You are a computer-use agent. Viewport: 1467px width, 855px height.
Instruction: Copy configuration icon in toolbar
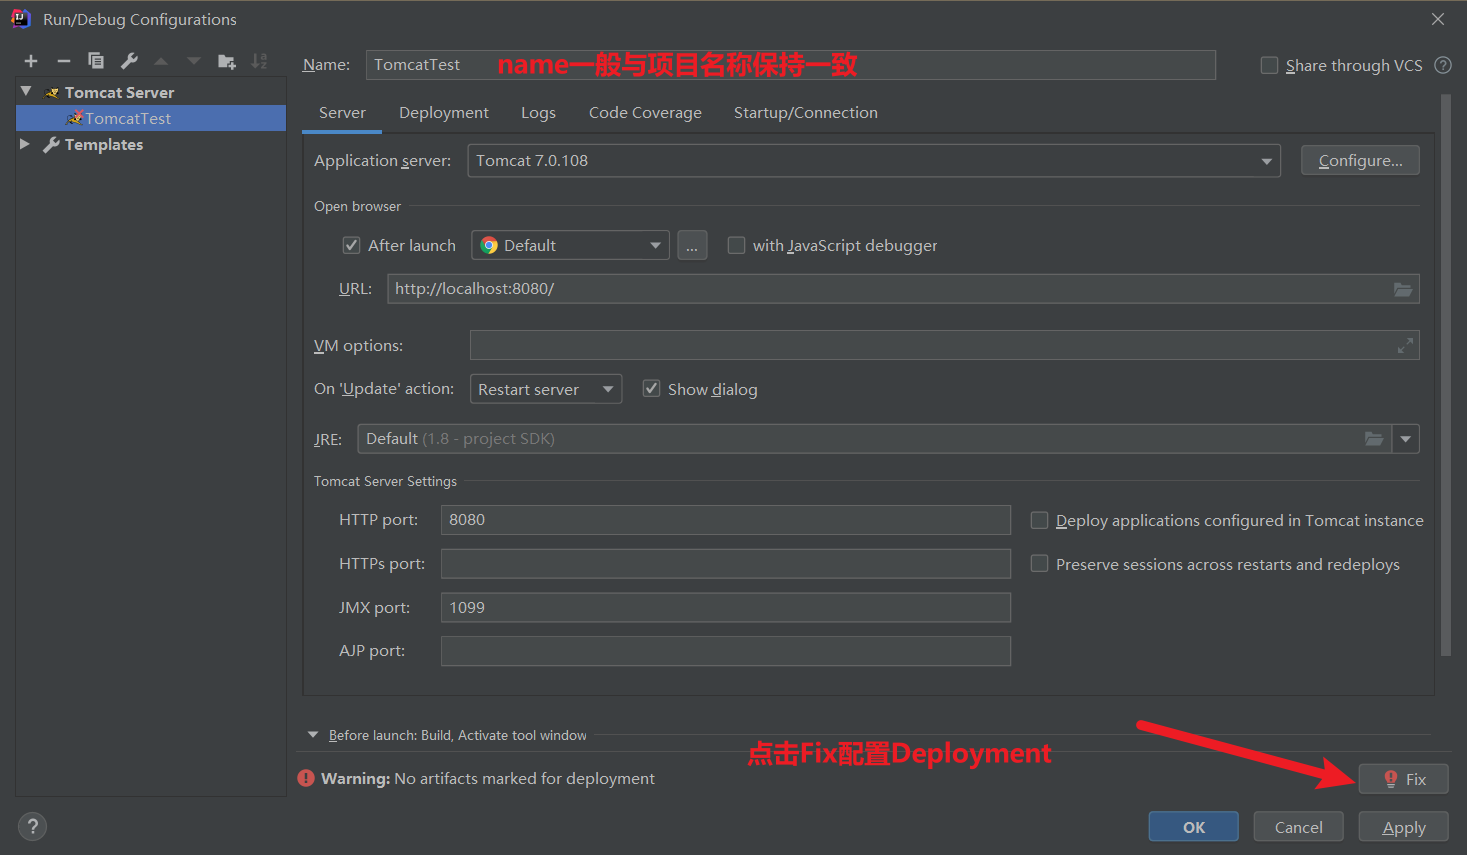(x=96, y=61)
